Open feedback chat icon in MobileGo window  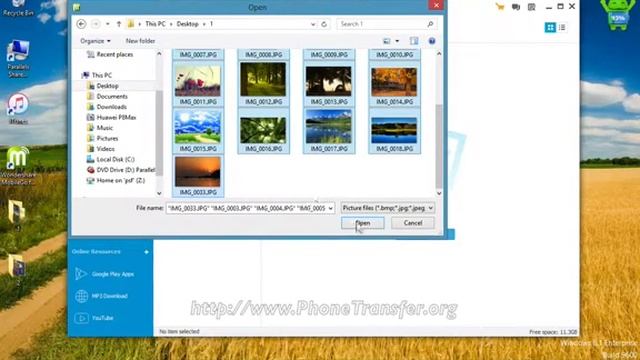516,7
